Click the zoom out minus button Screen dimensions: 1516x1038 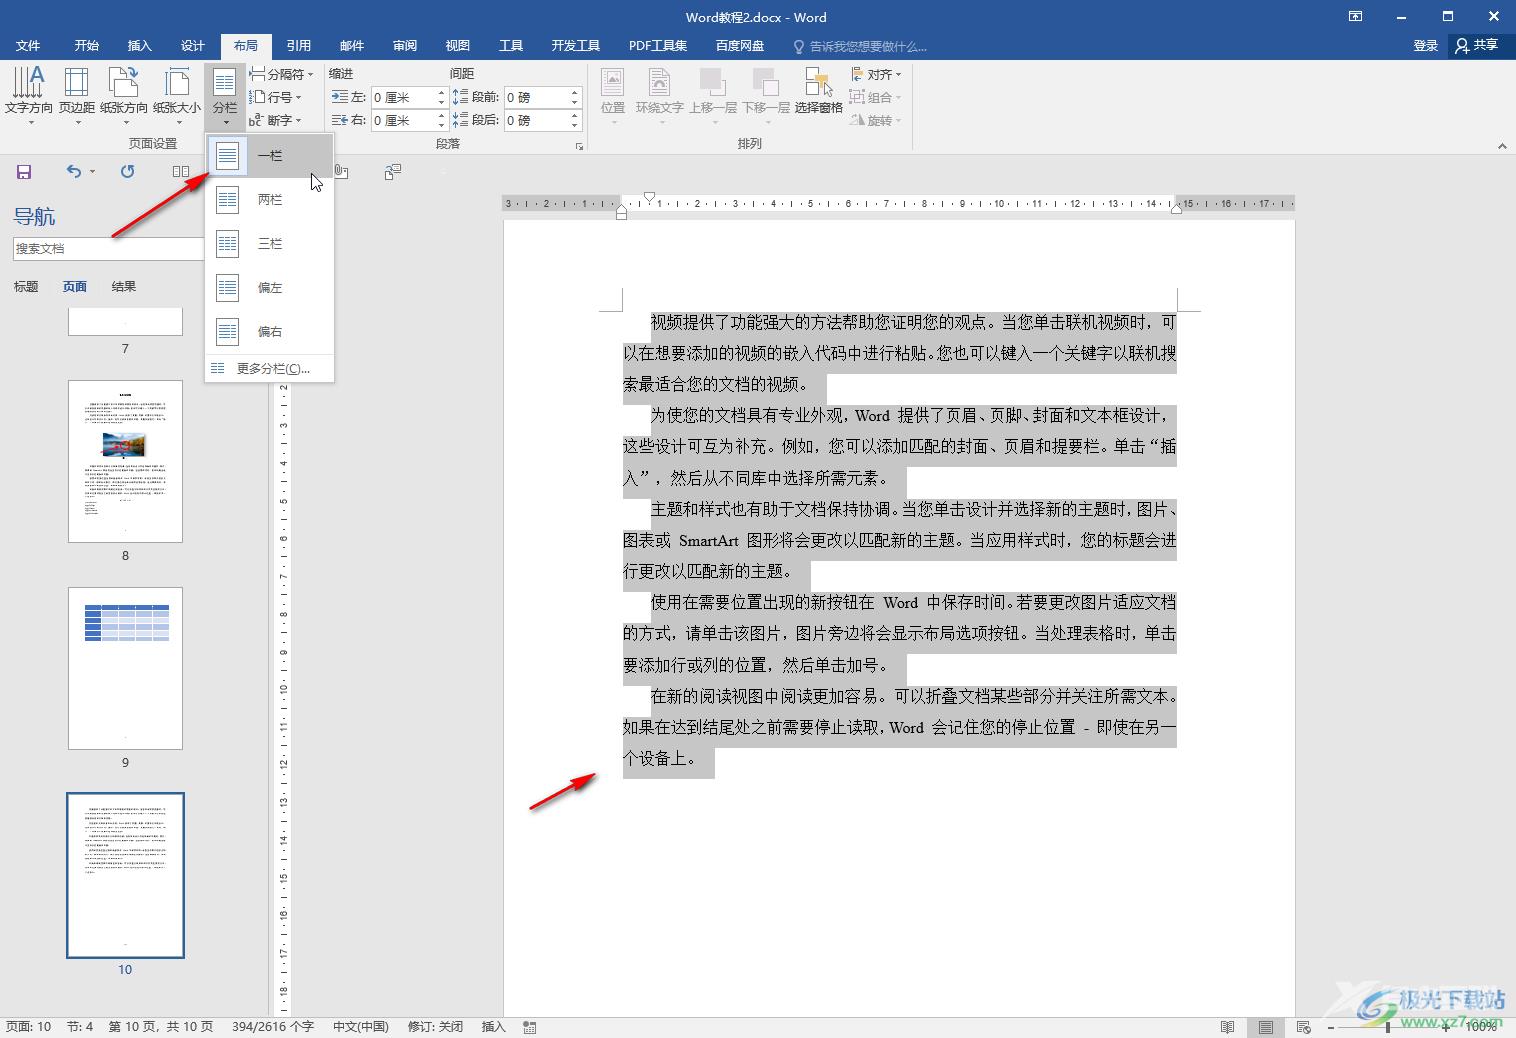(1331, 1027)
